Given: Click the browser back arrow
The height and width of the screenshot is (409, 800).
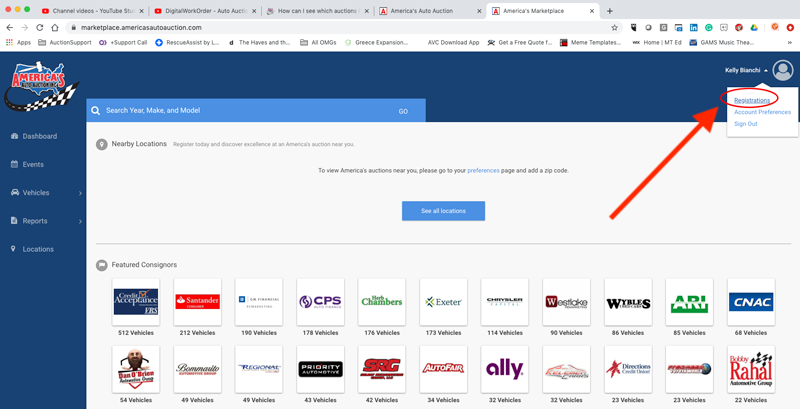Looking at the screenshot, I should (10, 28).
